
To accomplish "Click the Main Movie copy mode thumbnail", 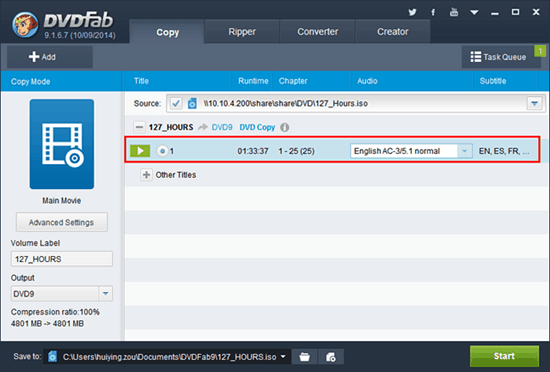I will click(x=62, y=144).
